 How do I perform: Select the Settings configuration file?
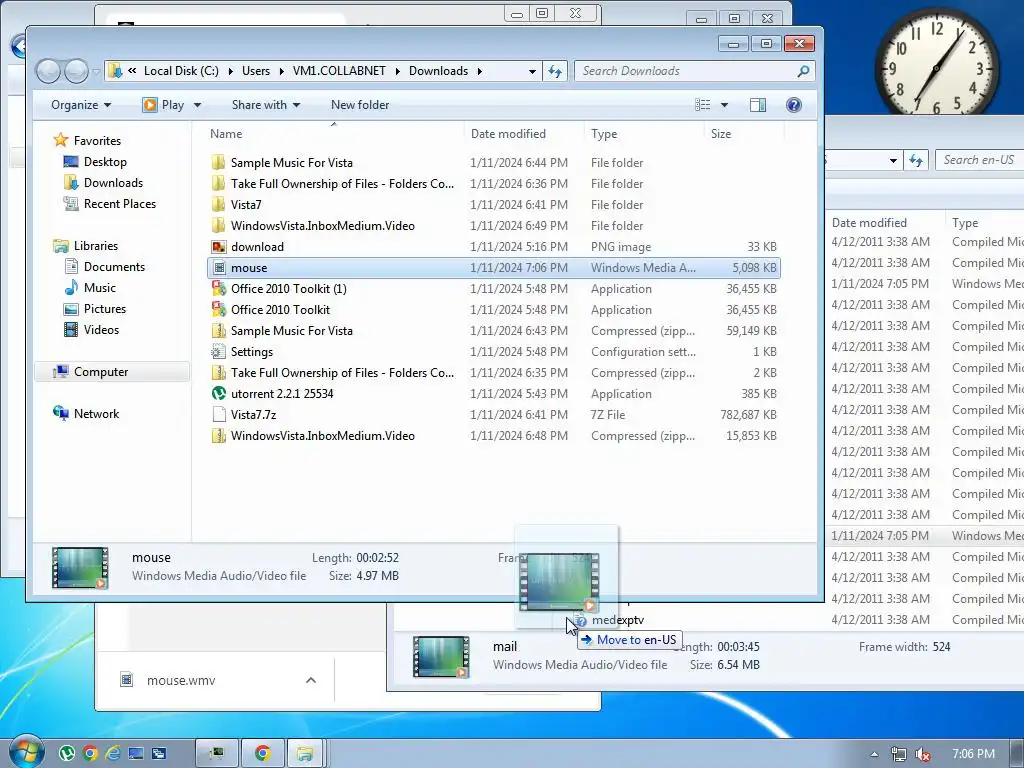pyautogui.click(x=493, y=352)
